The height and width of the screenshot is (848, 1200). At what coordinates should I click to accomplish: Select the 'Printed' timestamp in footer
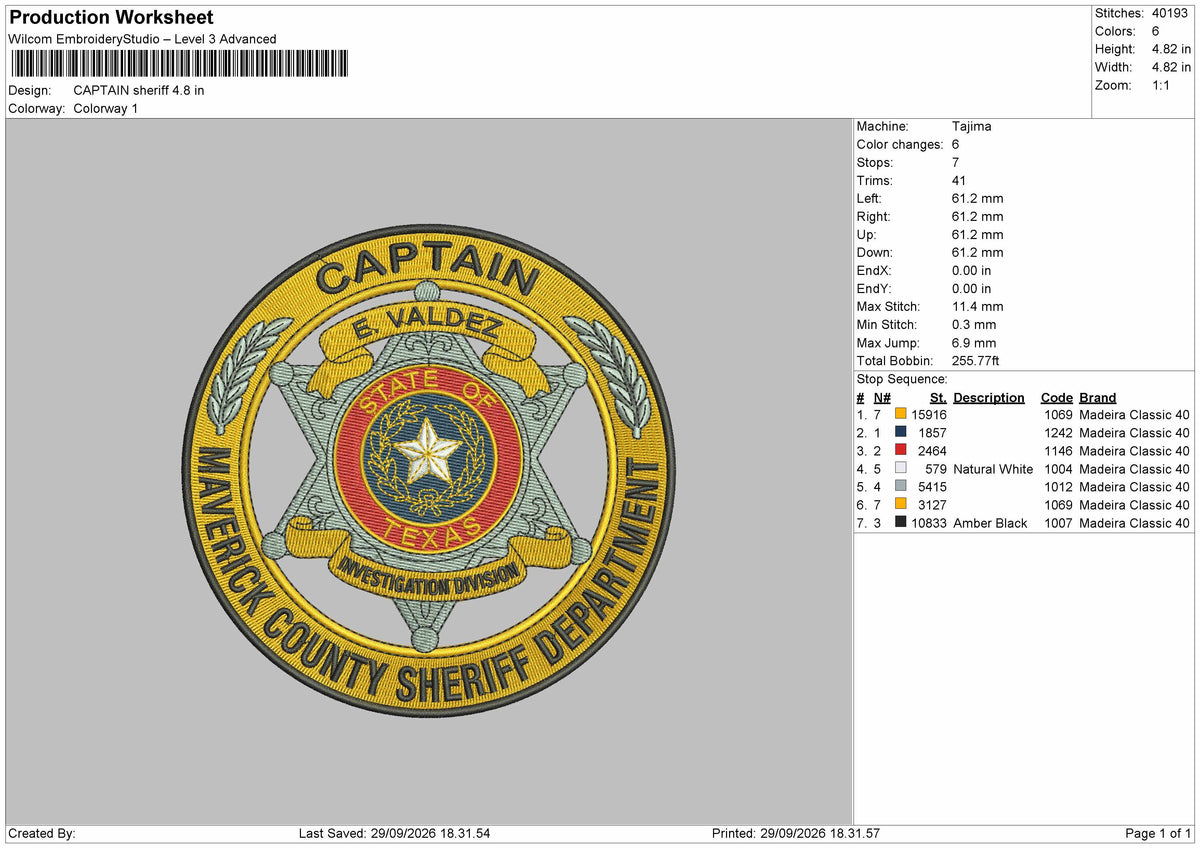796,833
